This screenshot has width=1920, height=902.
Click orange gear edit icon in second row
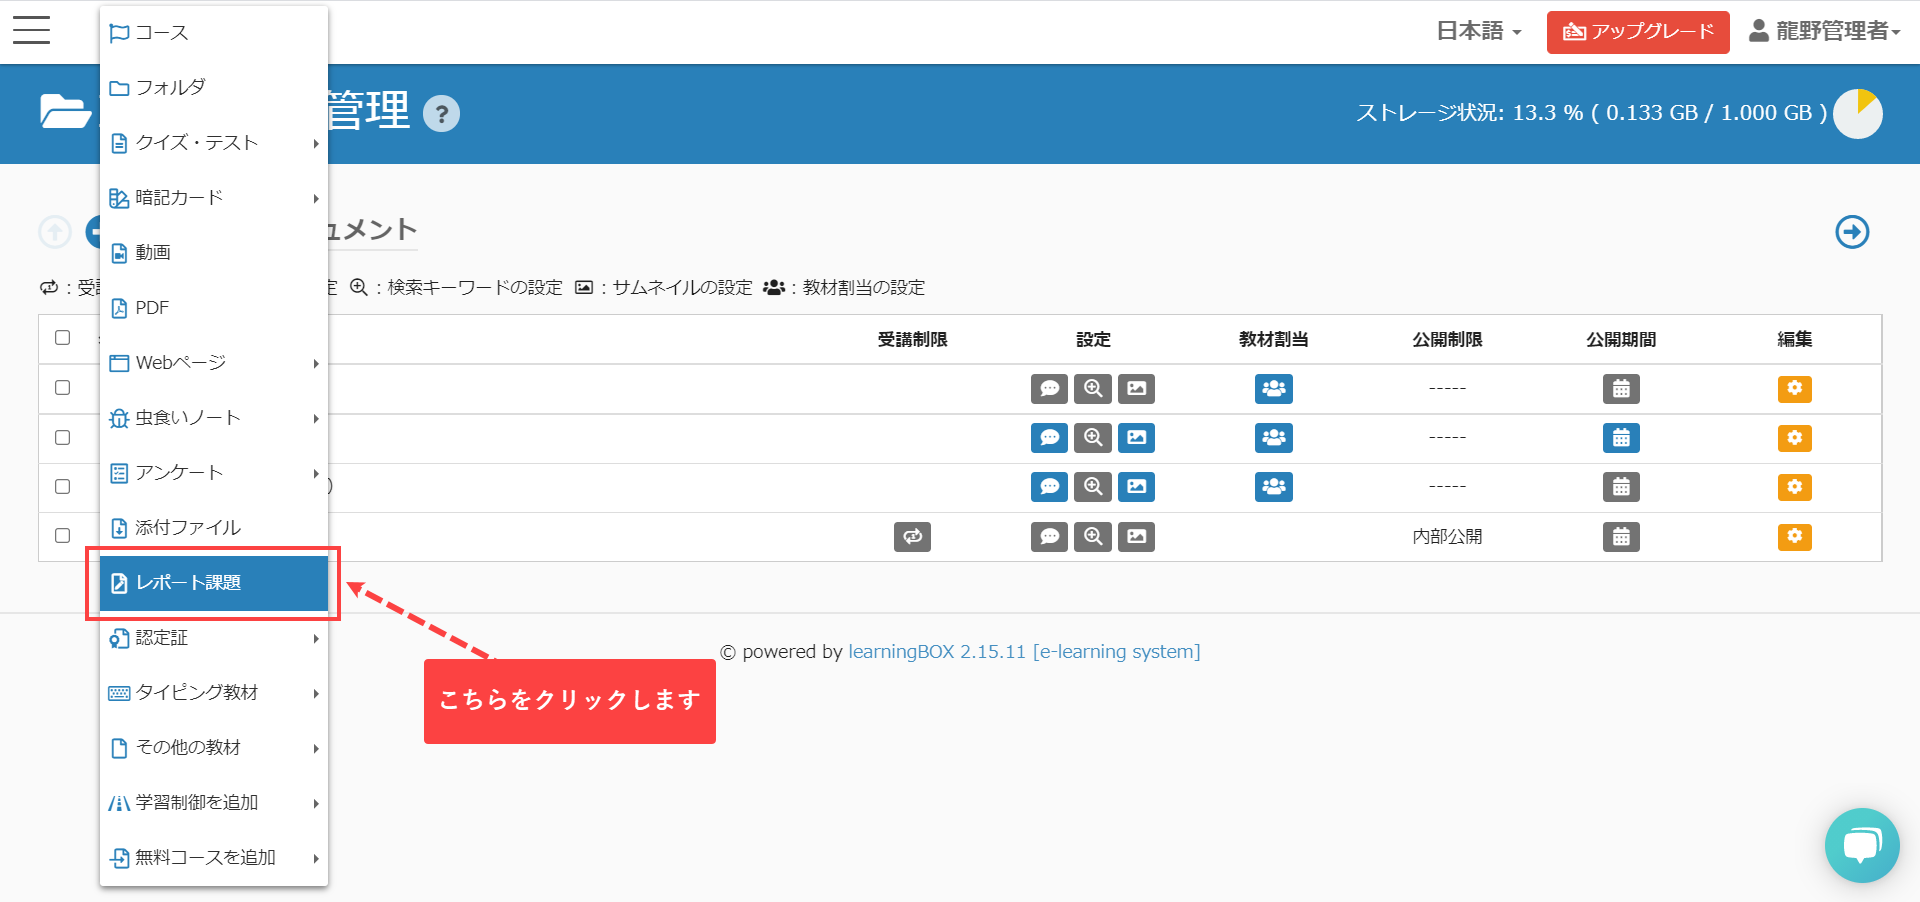coord(1794,438)
